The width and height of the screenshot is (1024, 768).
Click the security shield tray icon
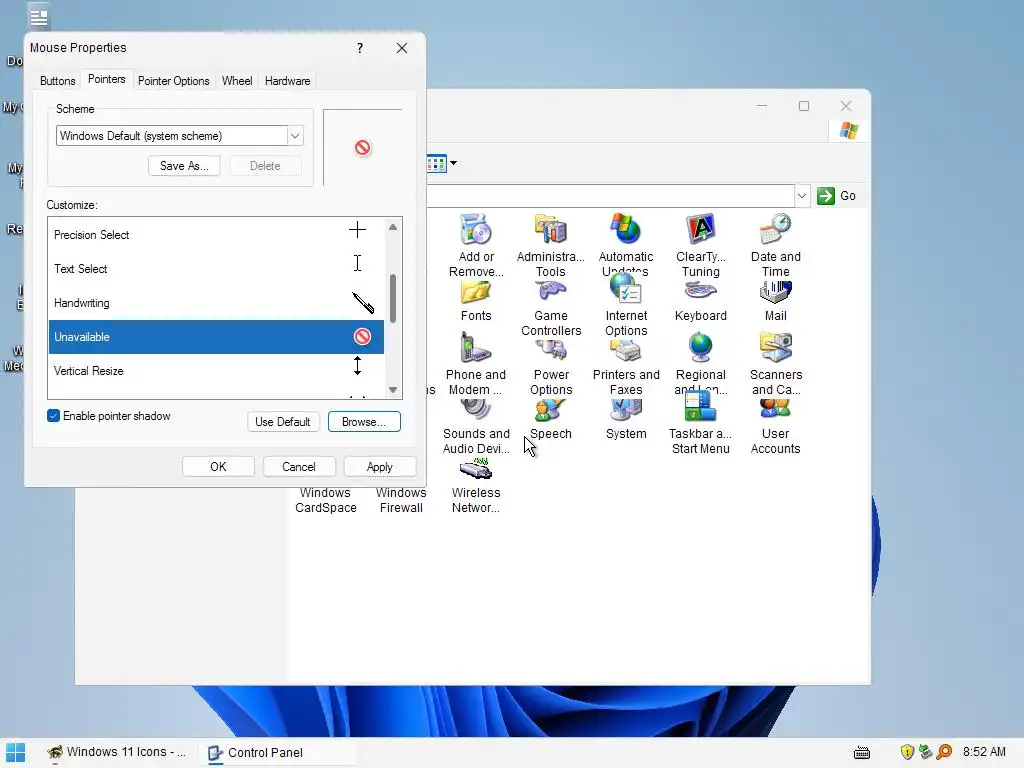pos(906,752)
